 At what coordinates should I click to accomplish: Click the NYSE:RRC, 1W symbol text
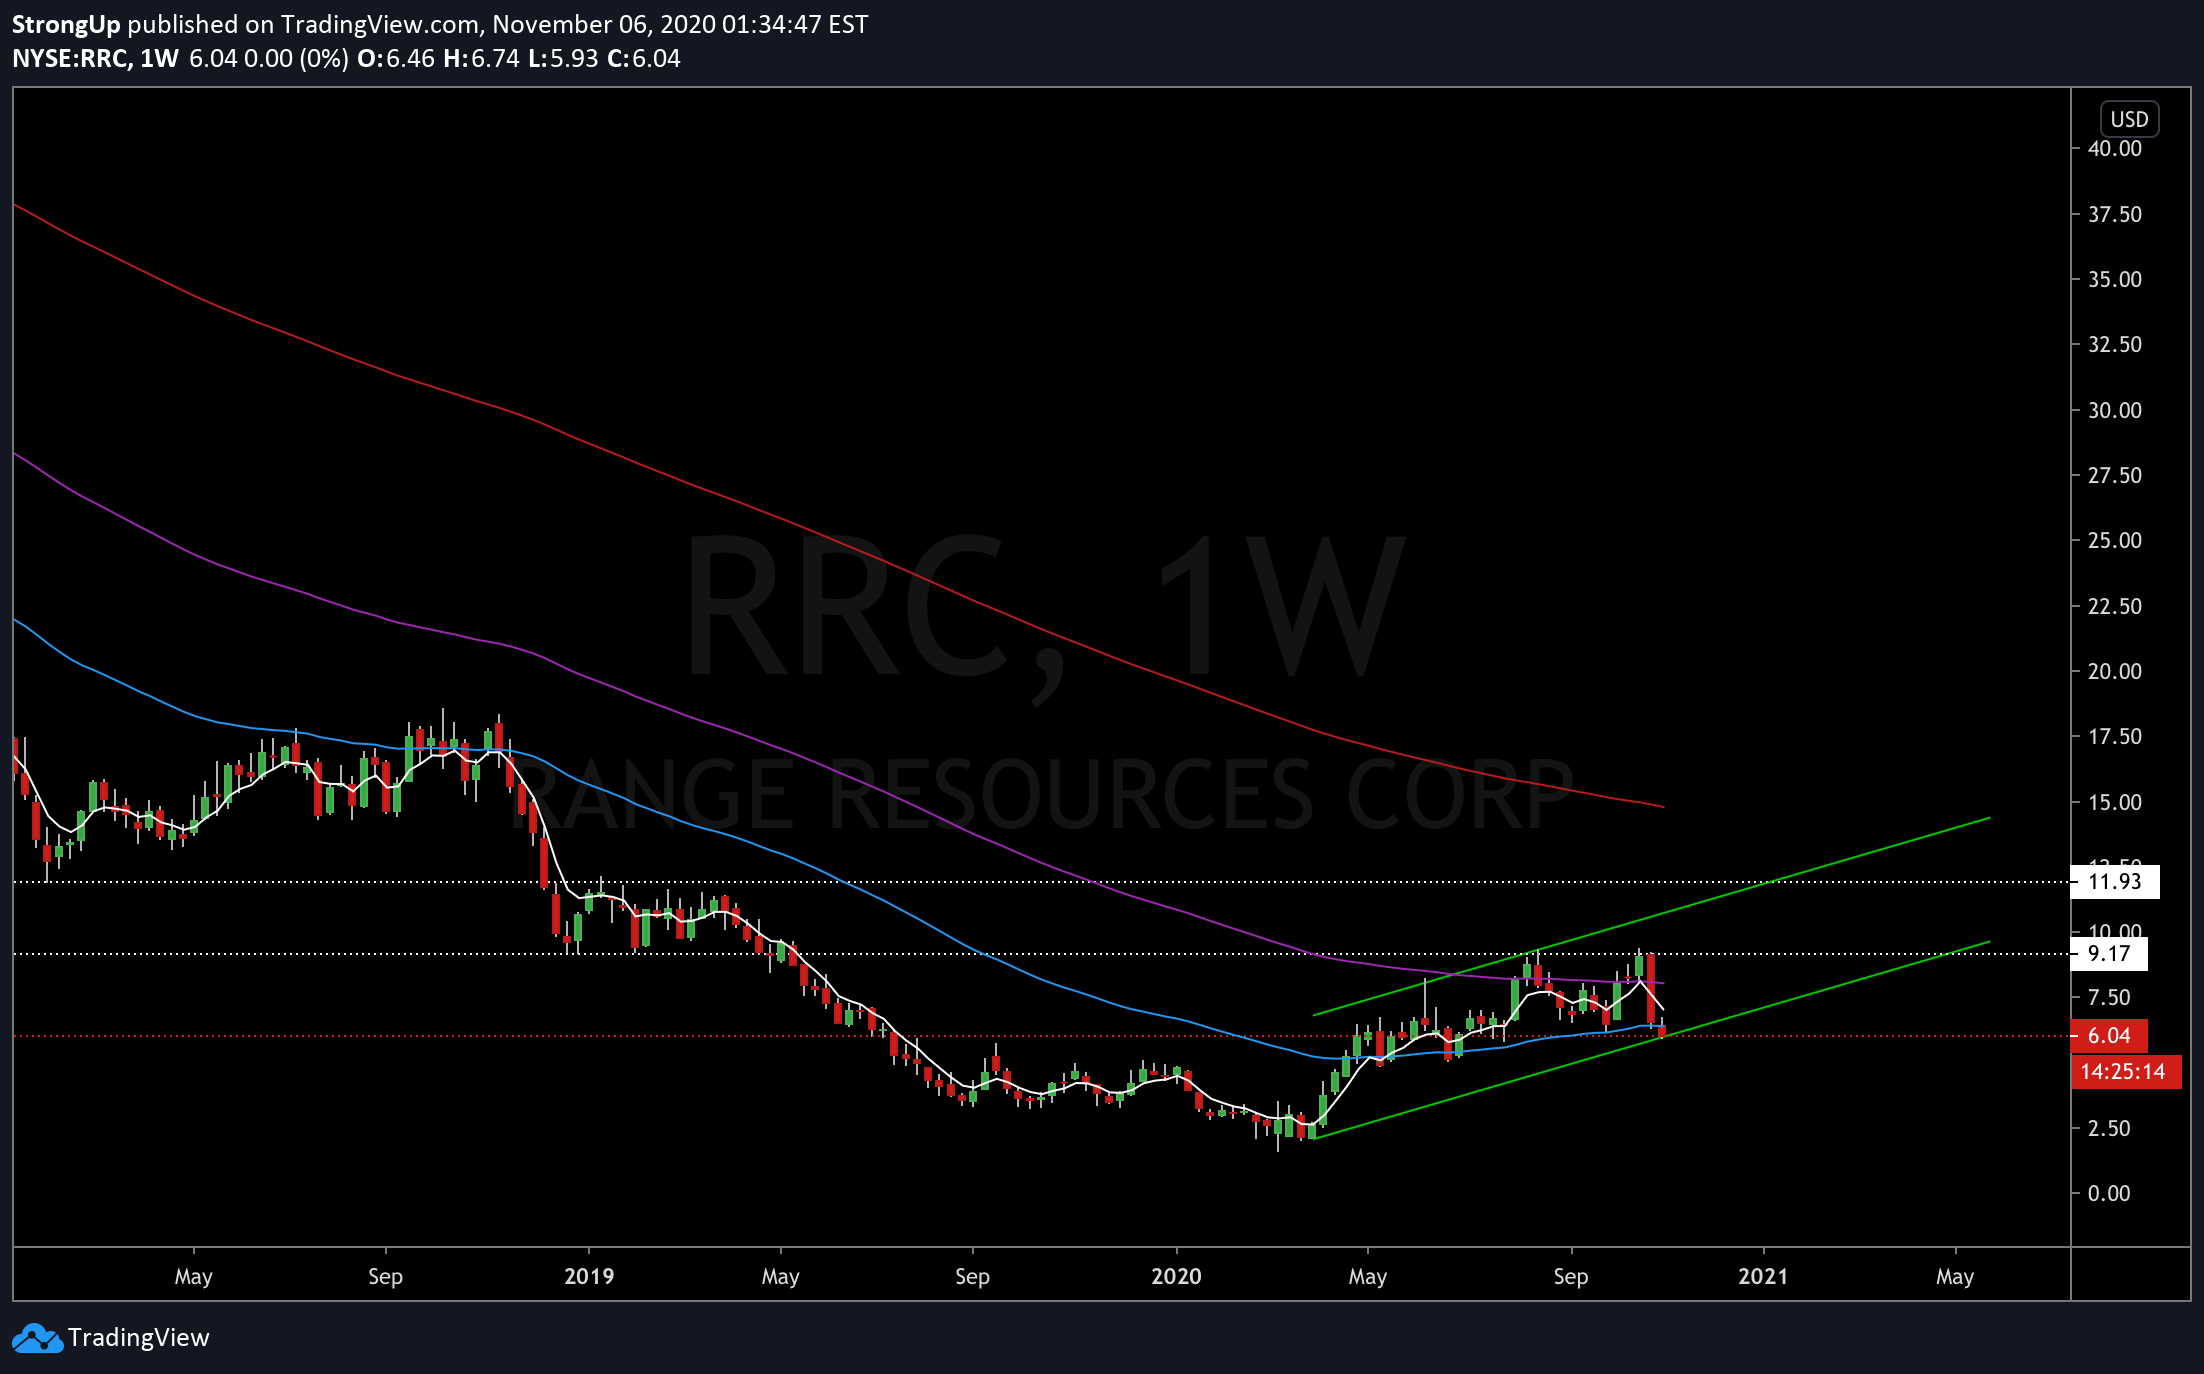95,58
